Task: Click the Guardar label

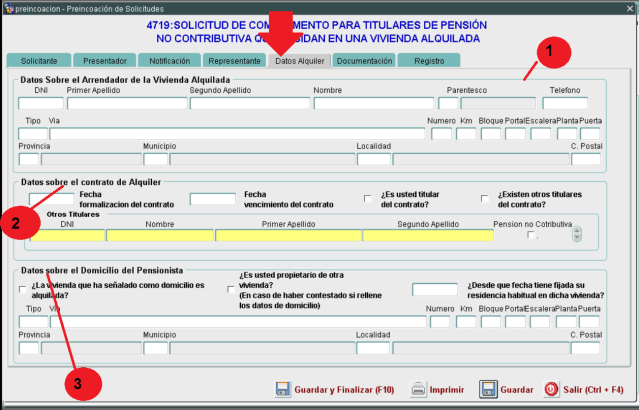Action: 517,390
